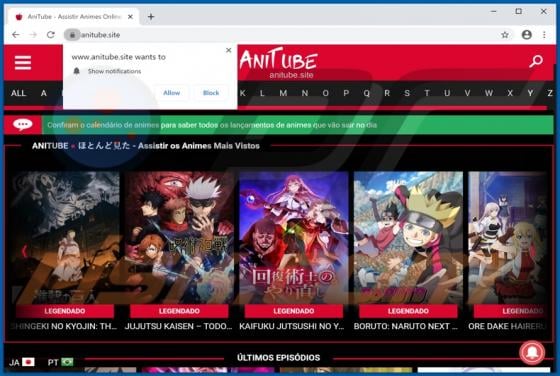Select letter R filter
The width and height of the screenshot is (560, 376).
(x=387, y=93)
